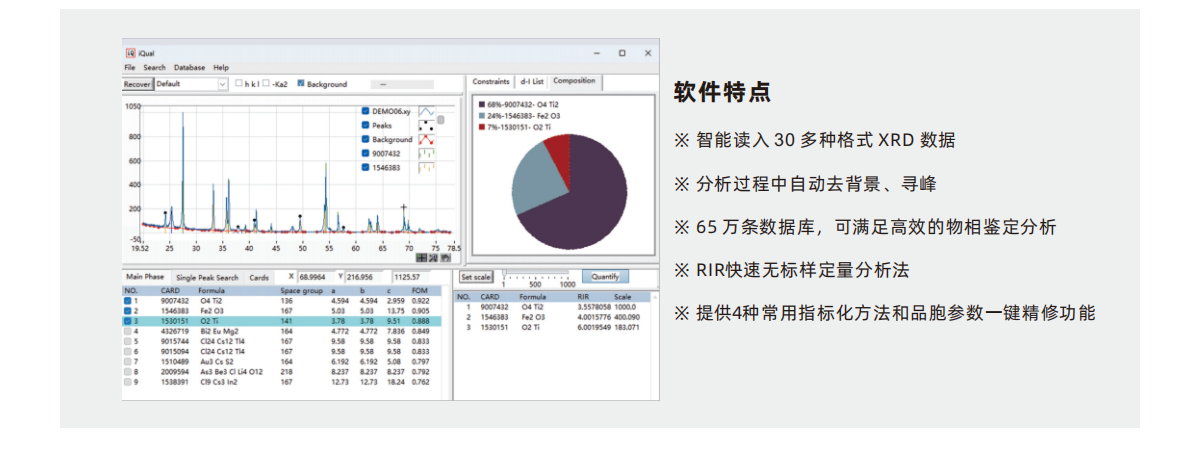Click the DEMO06.xy line style icon

pos(426,112)
